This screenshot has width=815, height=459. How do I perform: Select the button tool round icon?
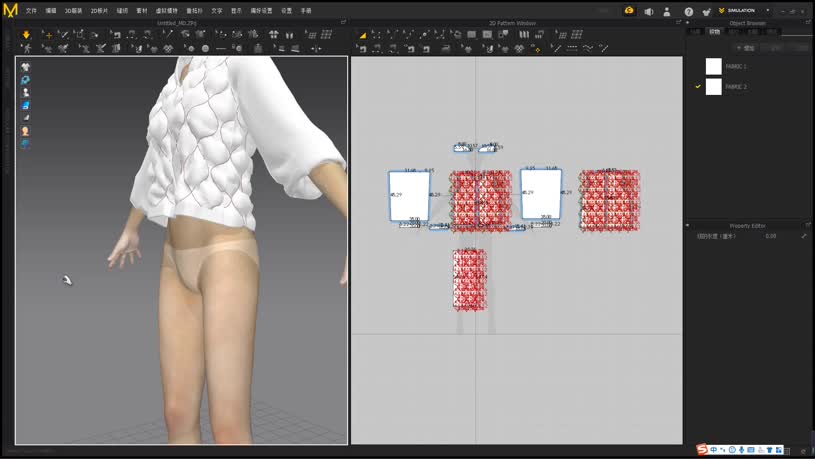click(x=205, y=49)
